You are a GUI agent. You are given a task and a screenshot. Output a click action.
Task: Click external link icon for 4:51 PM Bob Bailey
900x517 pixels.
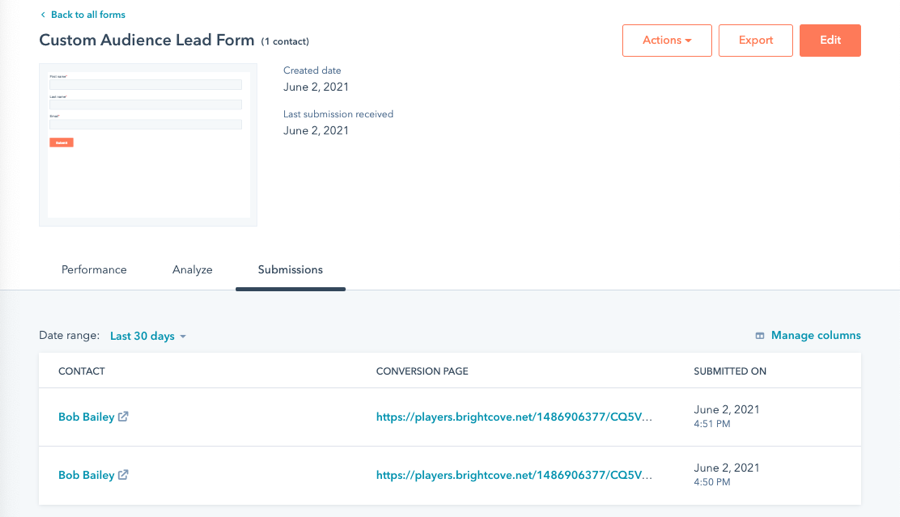[x=123, y=417]
